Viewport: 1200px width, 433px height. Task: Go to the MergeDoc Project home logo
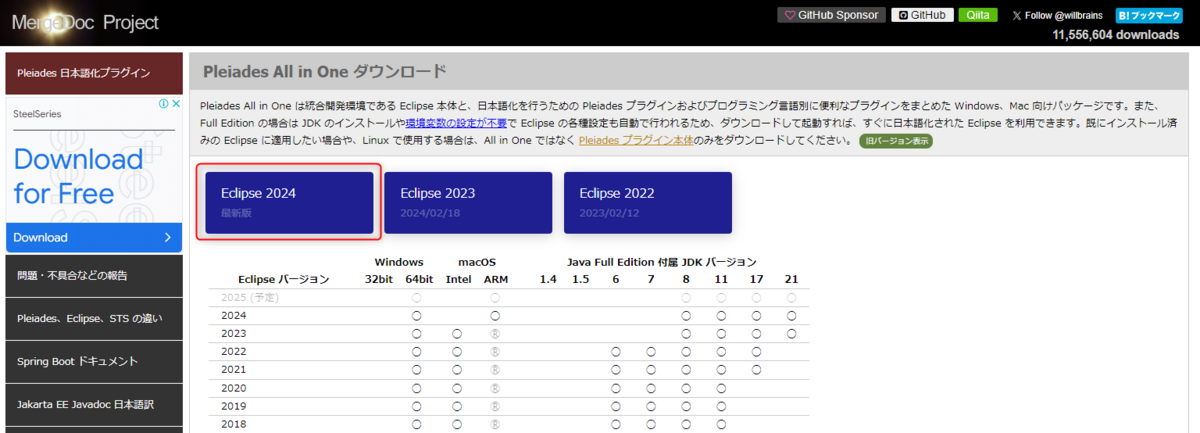coord(85,22)
